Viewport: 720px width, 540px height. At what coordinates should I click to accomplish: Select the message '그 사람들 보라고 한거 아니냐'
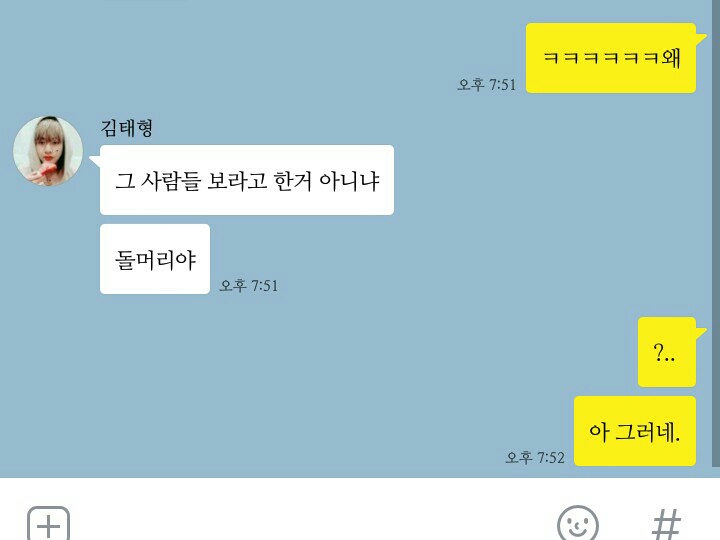[x=247, y=180]
